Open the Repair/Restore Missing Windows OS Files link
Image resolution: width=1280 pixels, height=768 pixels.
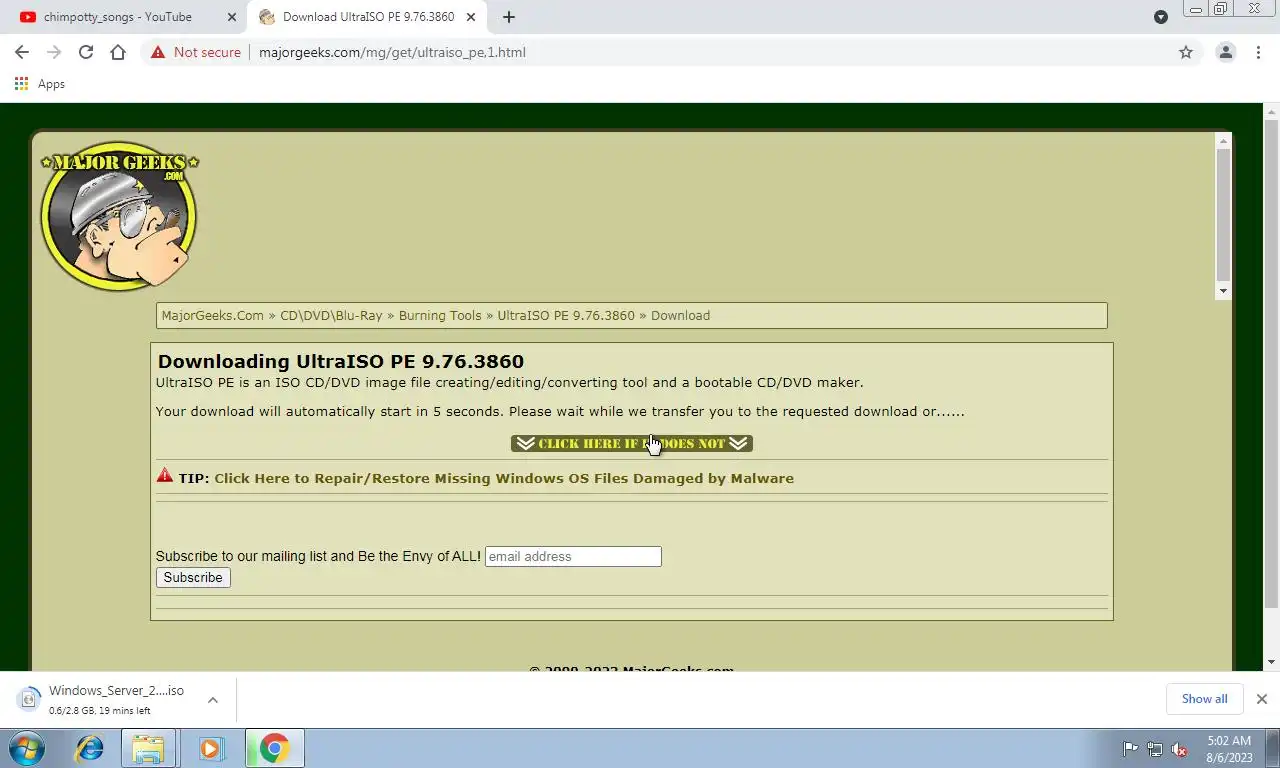(x=504, y=478)
